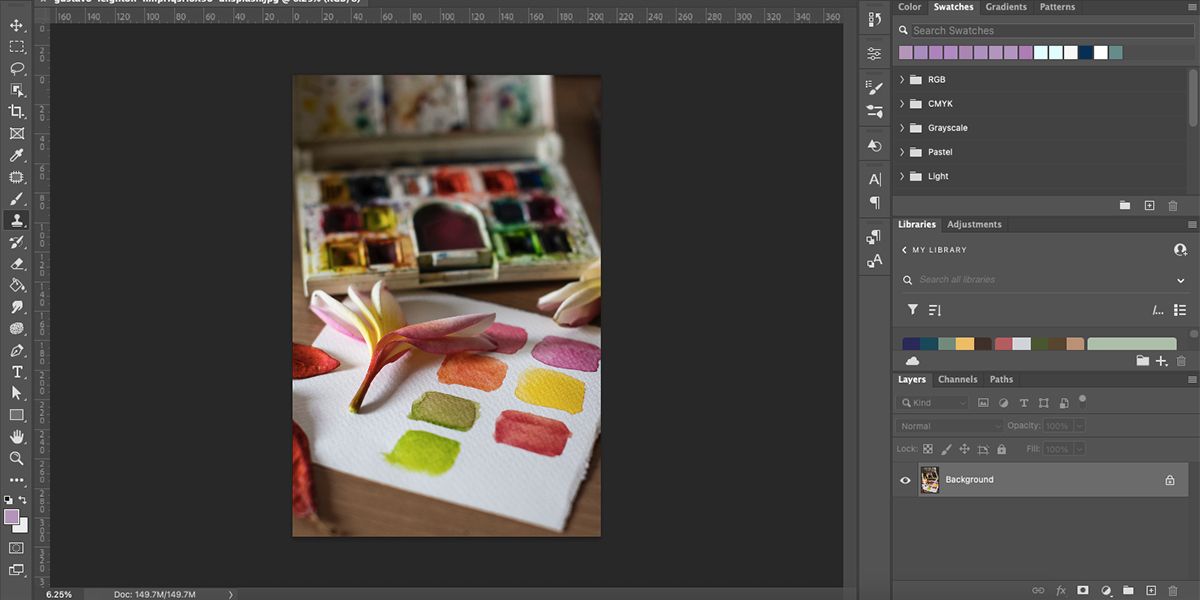Image resolution: width=1200 pixels, height=600 pixels.
Task: Select the Brush tool
Action: 17,198
